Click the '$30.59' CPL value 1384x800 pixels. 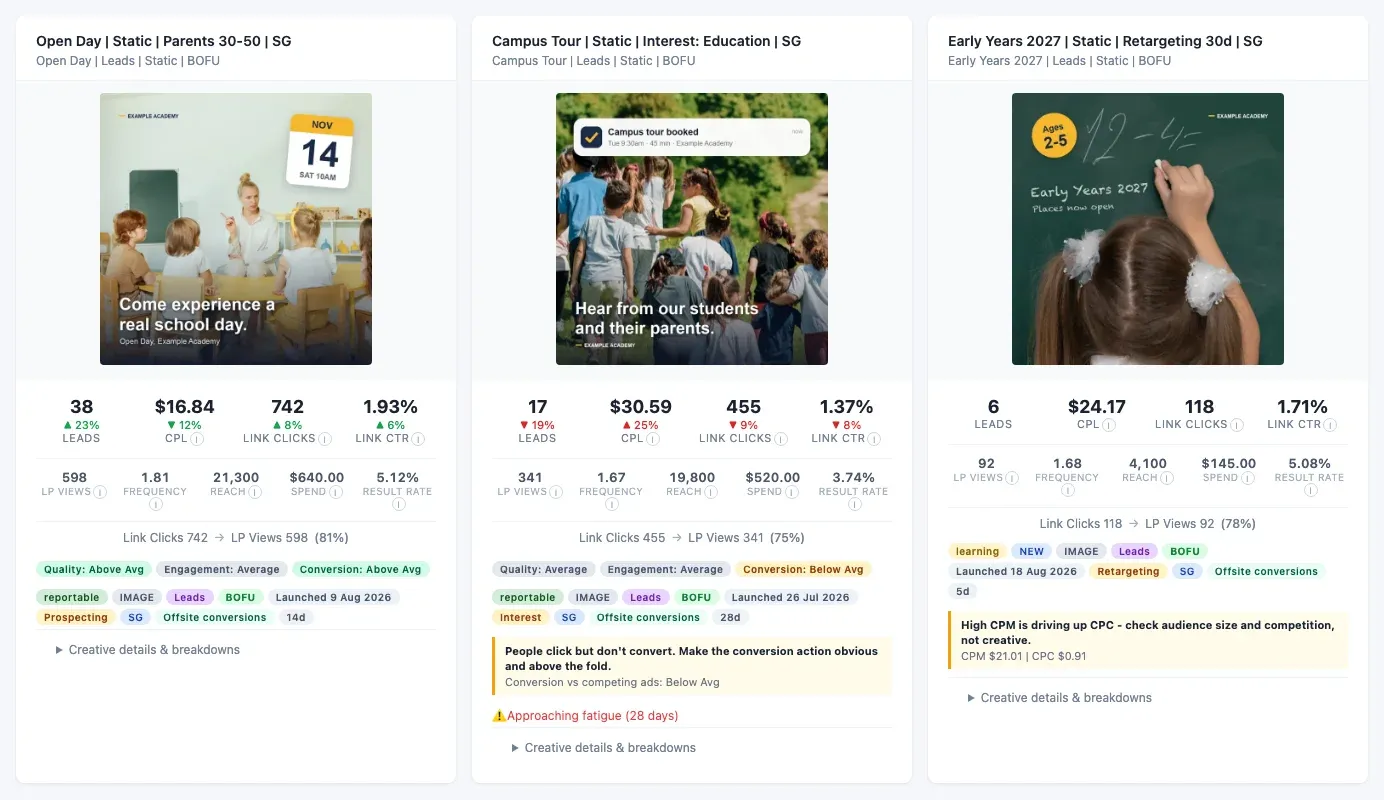pyautogui.click(x=641, y=407)
